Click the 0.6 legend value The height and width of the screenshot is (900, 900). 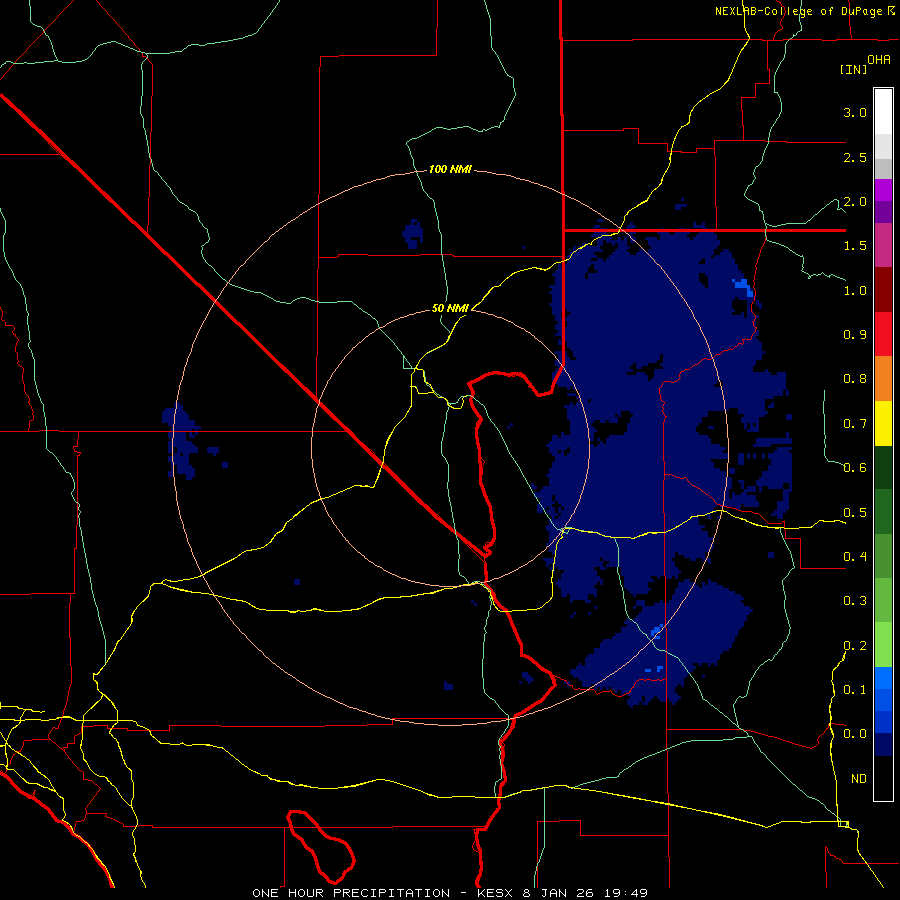click(855, 468)
